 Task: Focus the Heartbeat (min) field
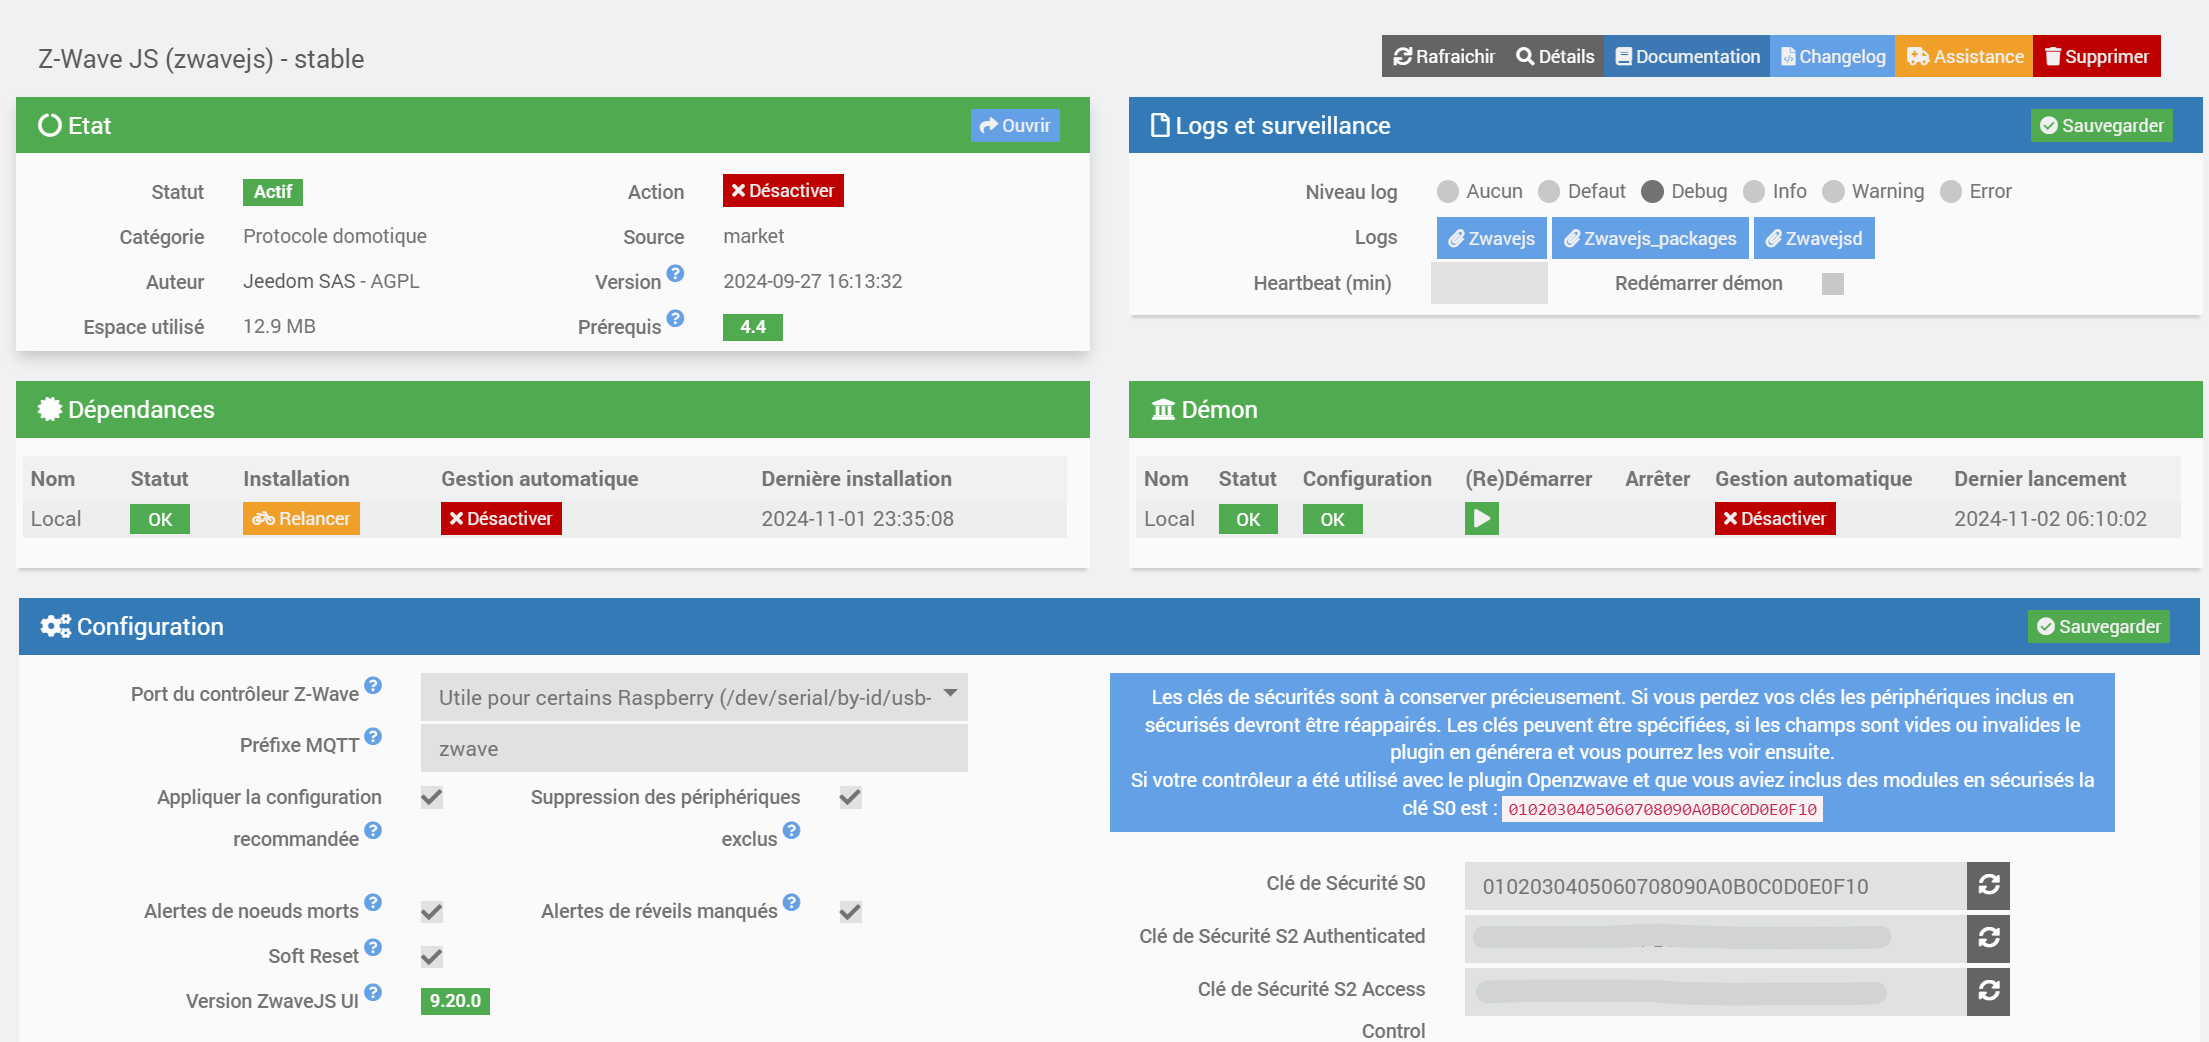coord(1489,283)
